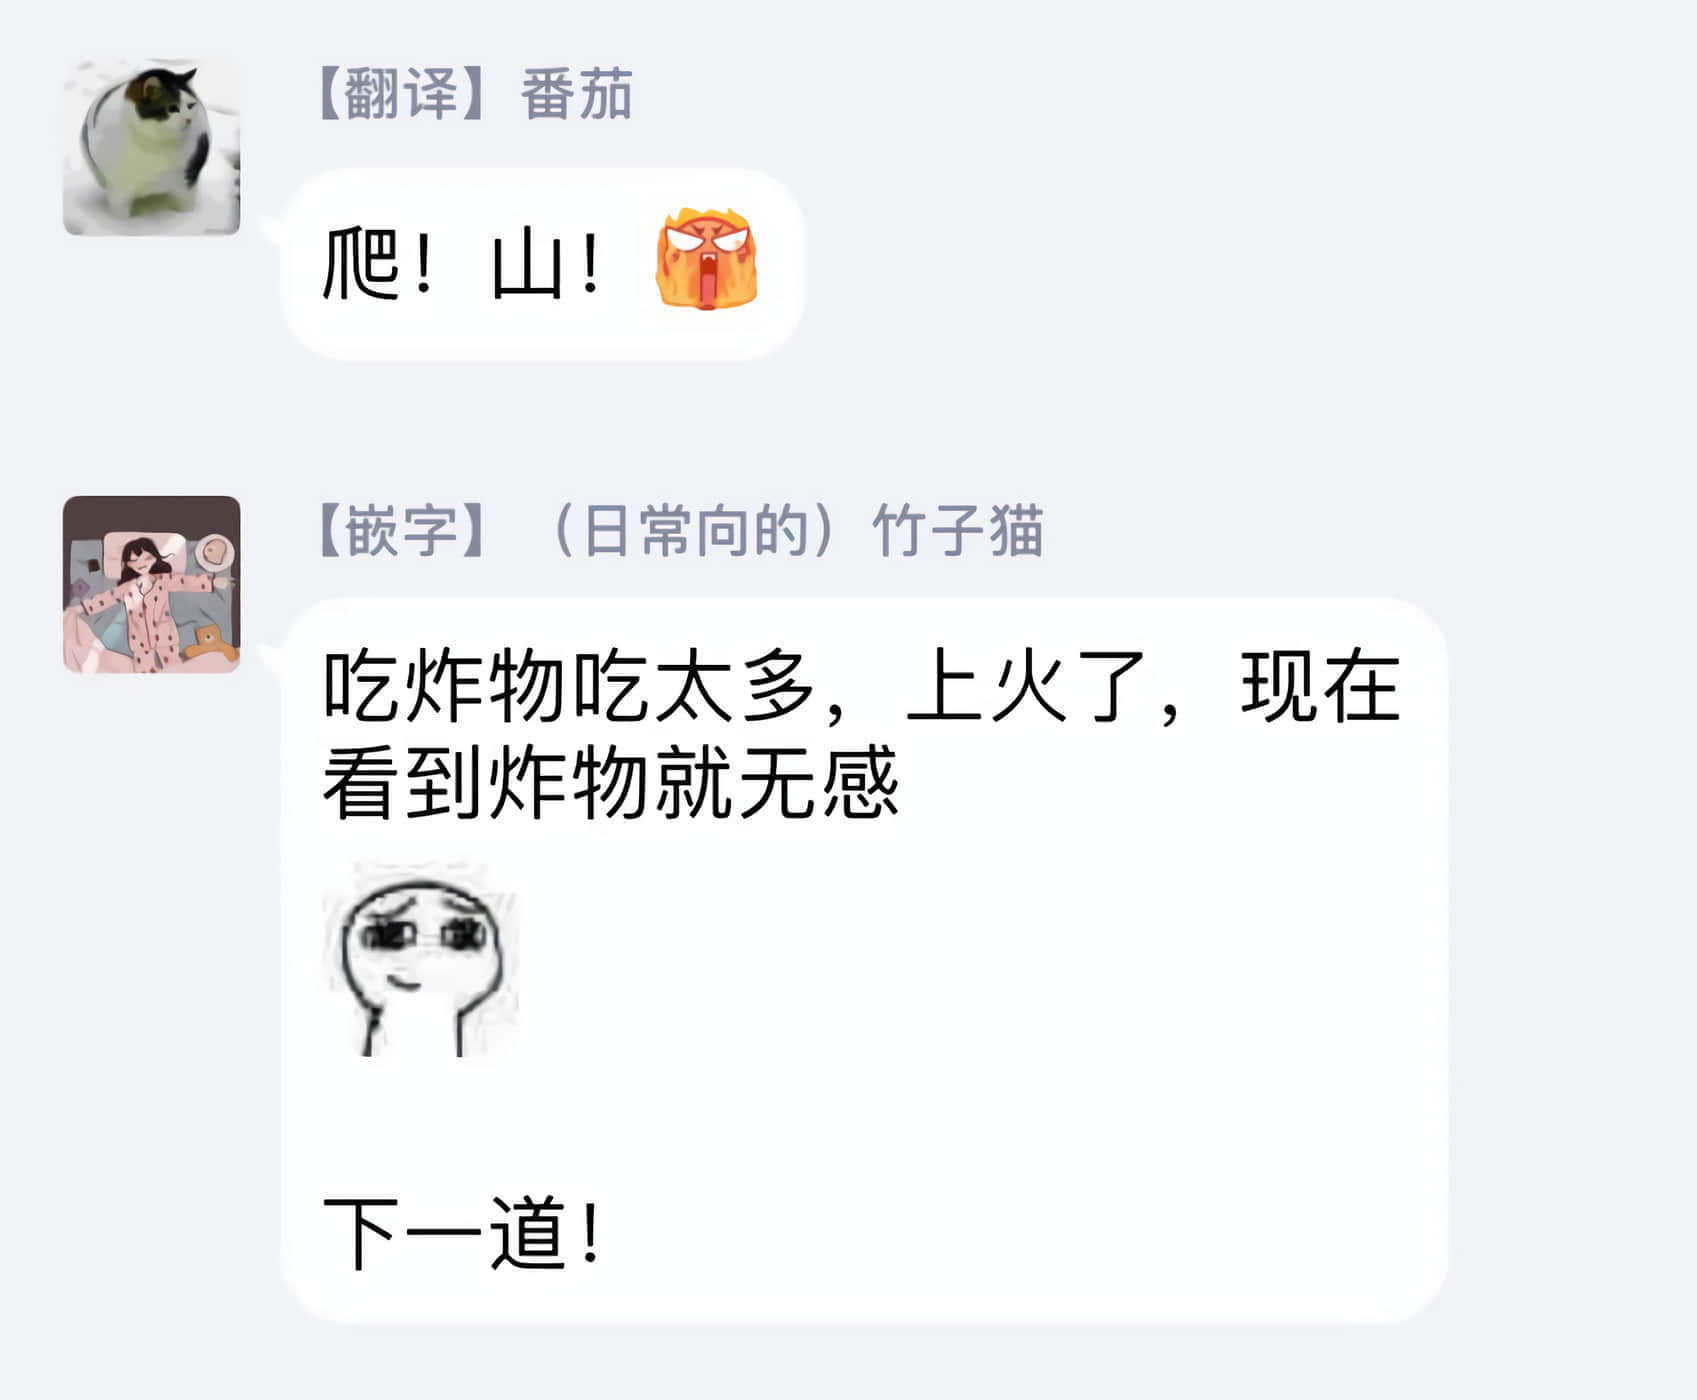Click the word 现在 in the long message

tap(1320, 686)
